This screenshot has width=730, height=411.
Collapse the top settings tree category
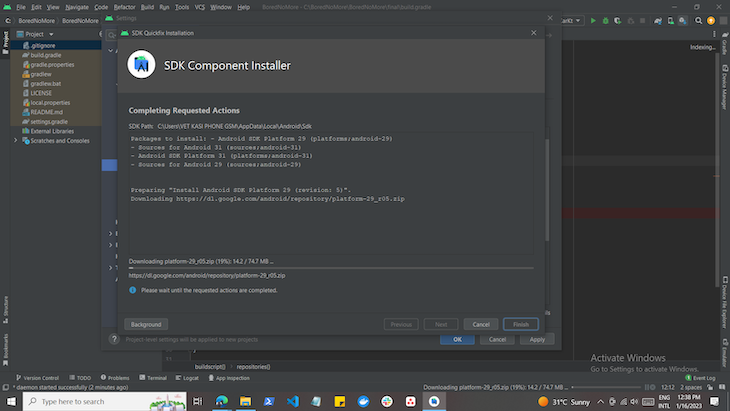click(x=111, y=50)
